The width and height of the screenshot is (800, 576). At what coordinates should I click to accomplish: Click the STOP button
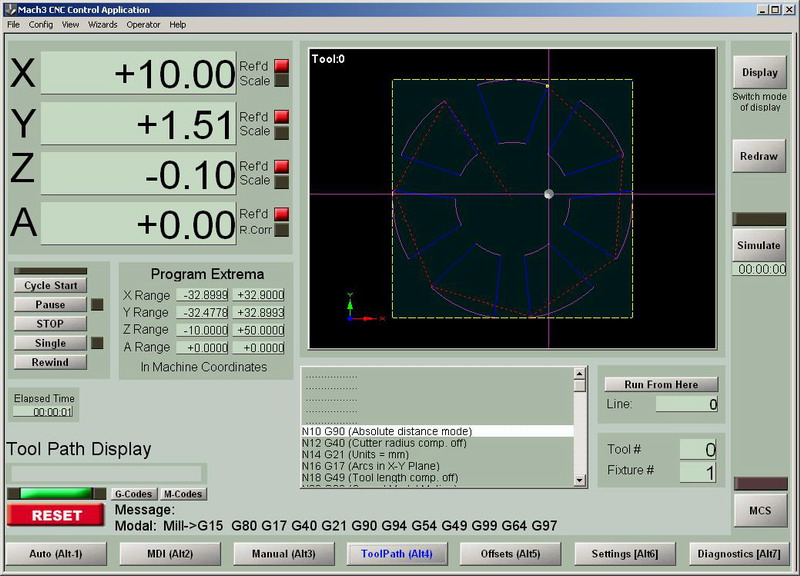pyautogui.click(x=50, y=323)
